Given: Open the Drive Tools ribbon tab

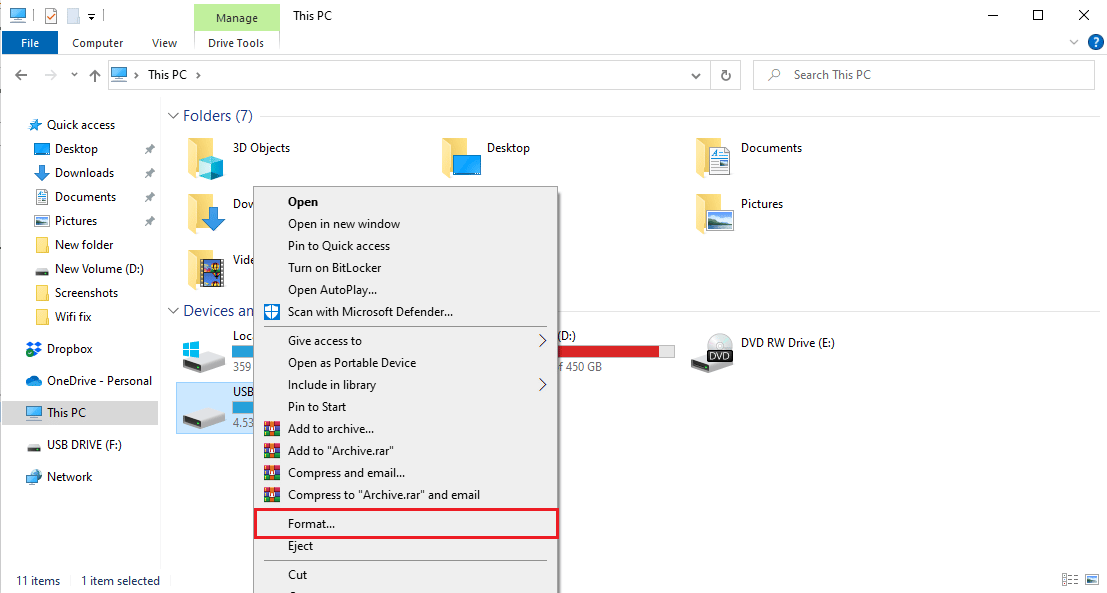Looking at the screenshot, I should 236,43.
